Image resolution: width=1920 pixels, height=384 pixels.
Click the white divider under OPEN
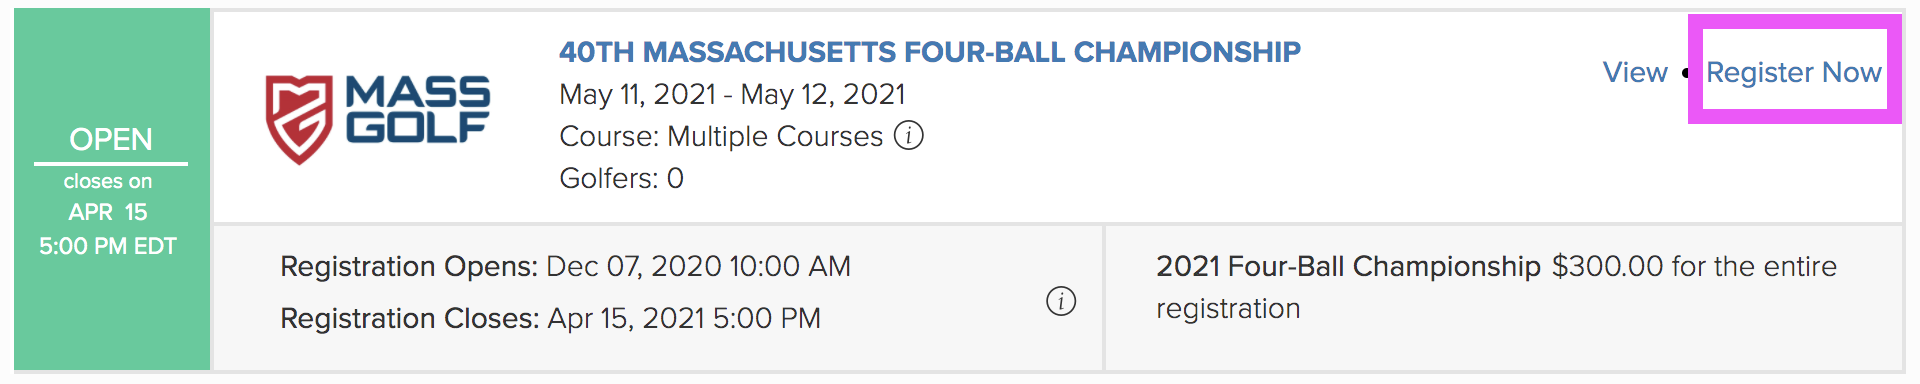(111, 163)
